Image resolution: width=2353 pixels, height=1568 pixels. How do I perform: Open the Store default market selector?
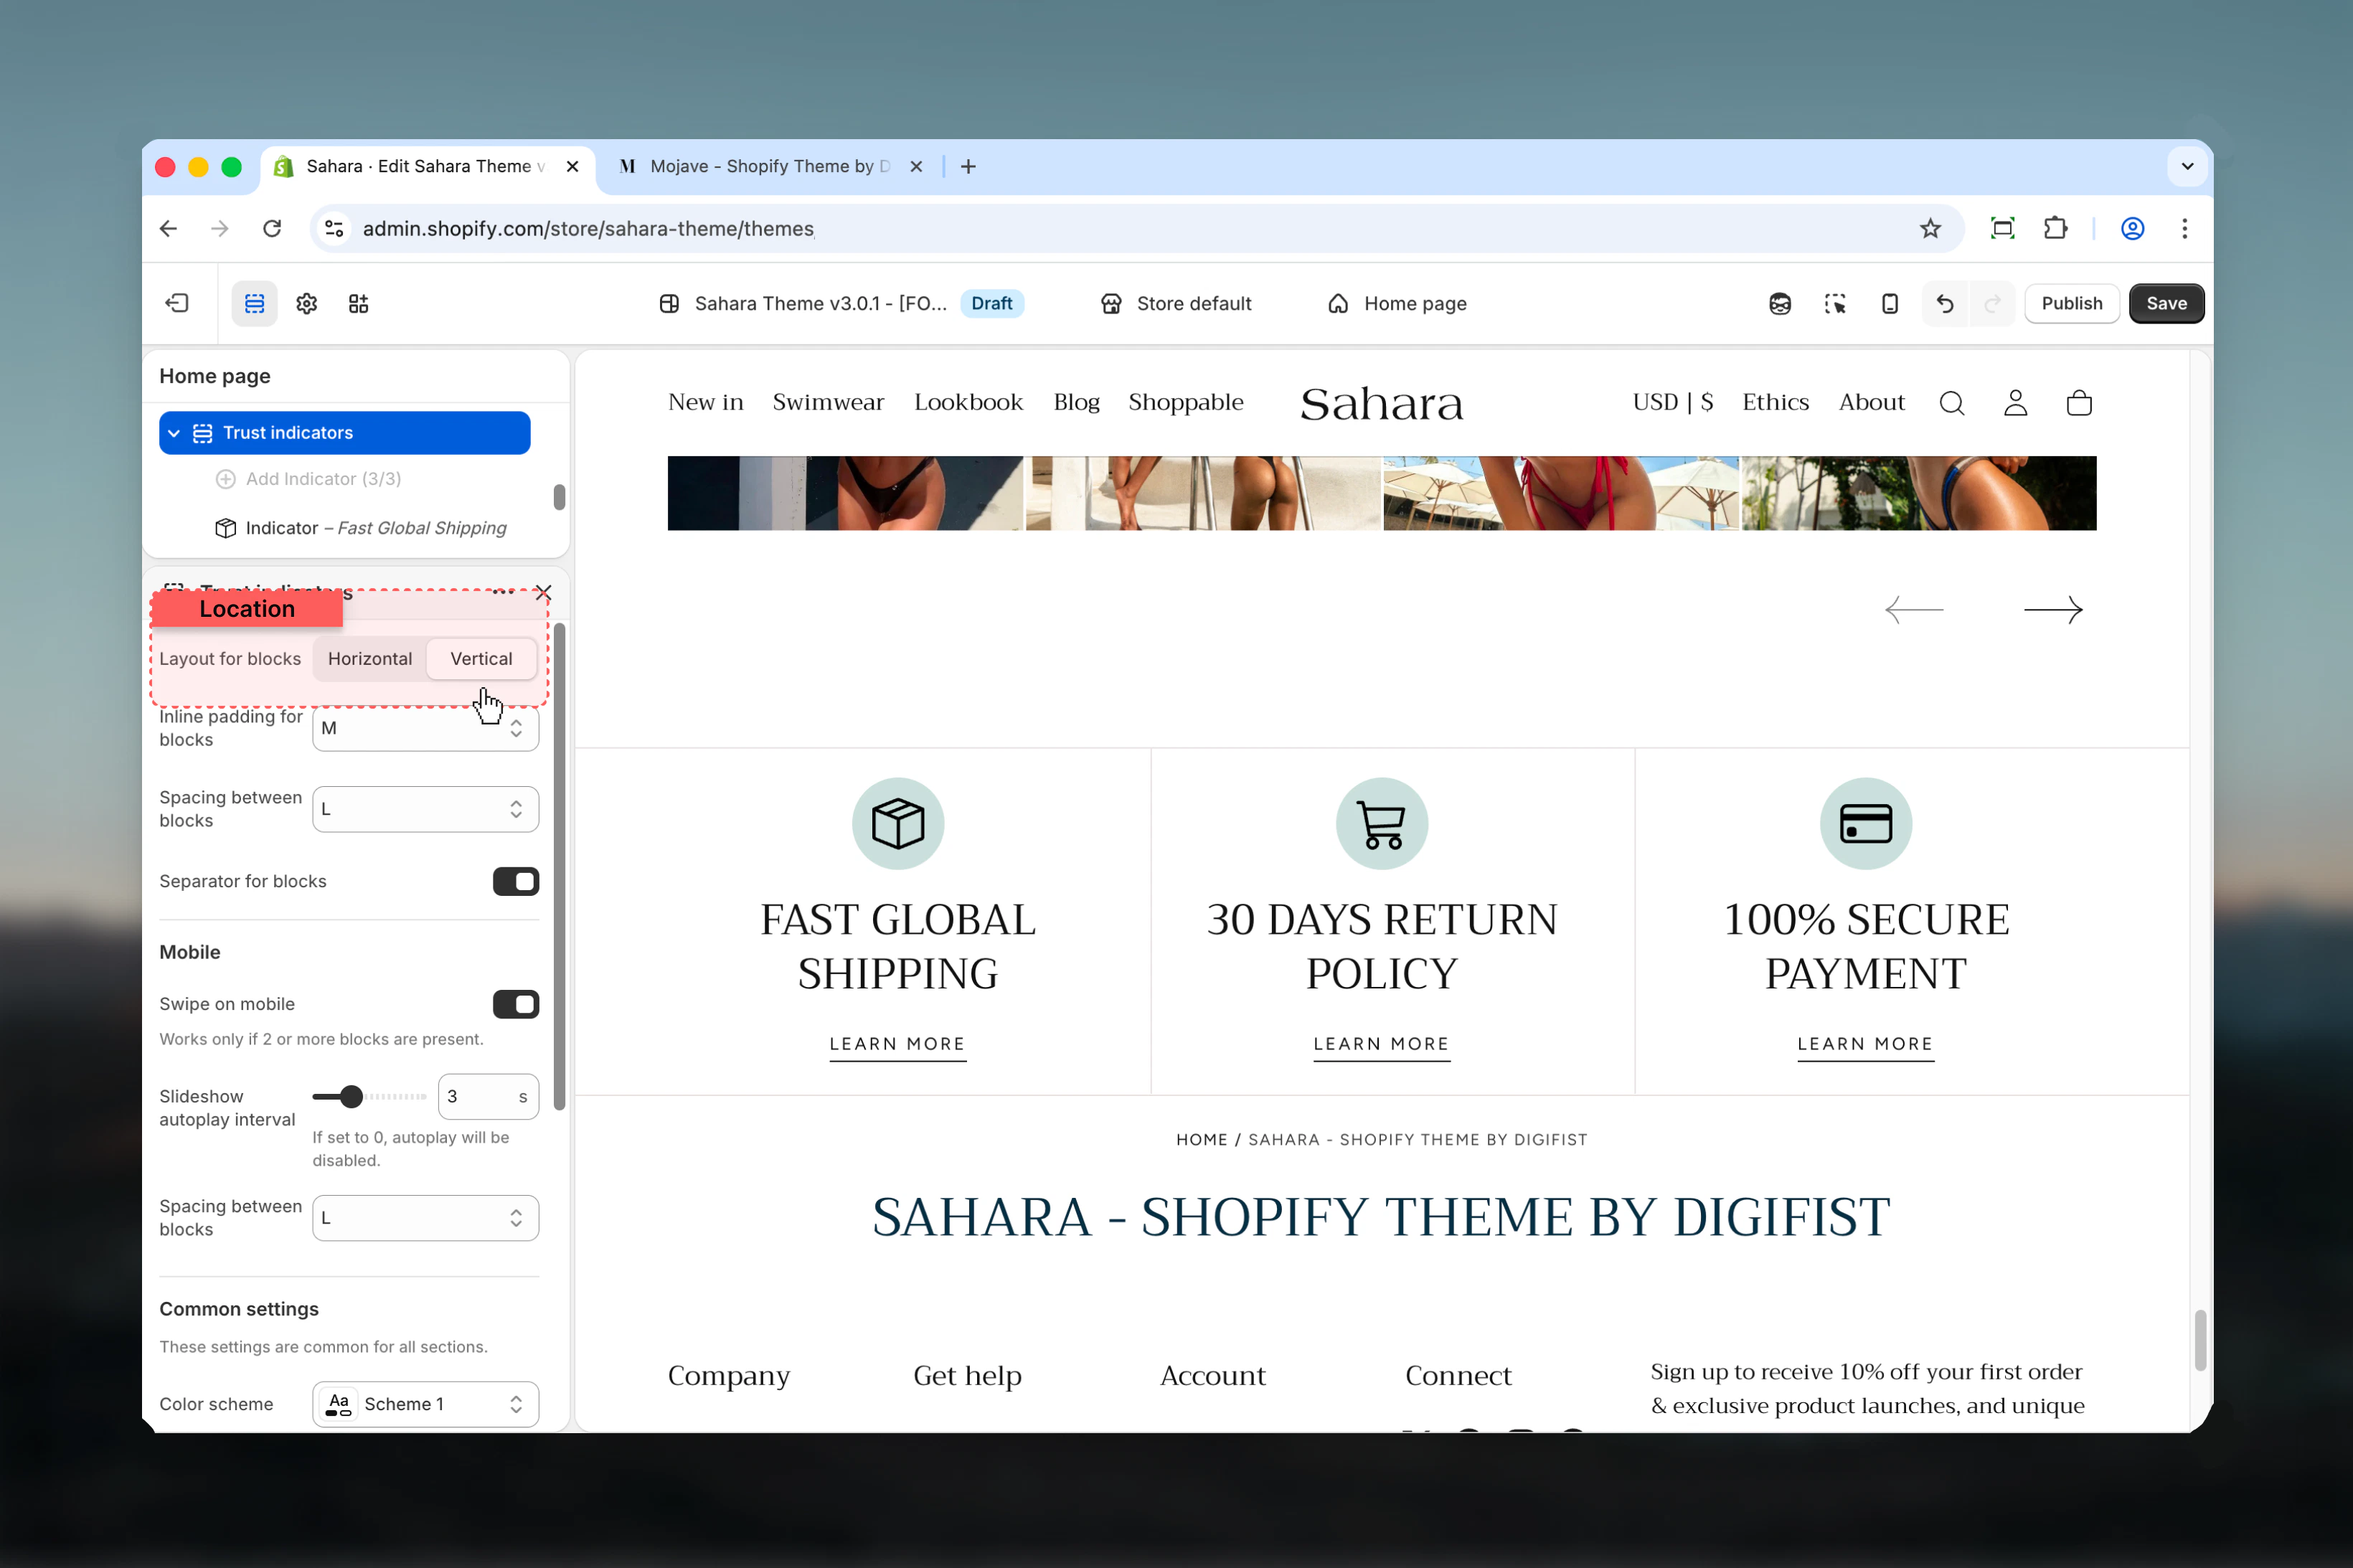(x=1176, y=303)
